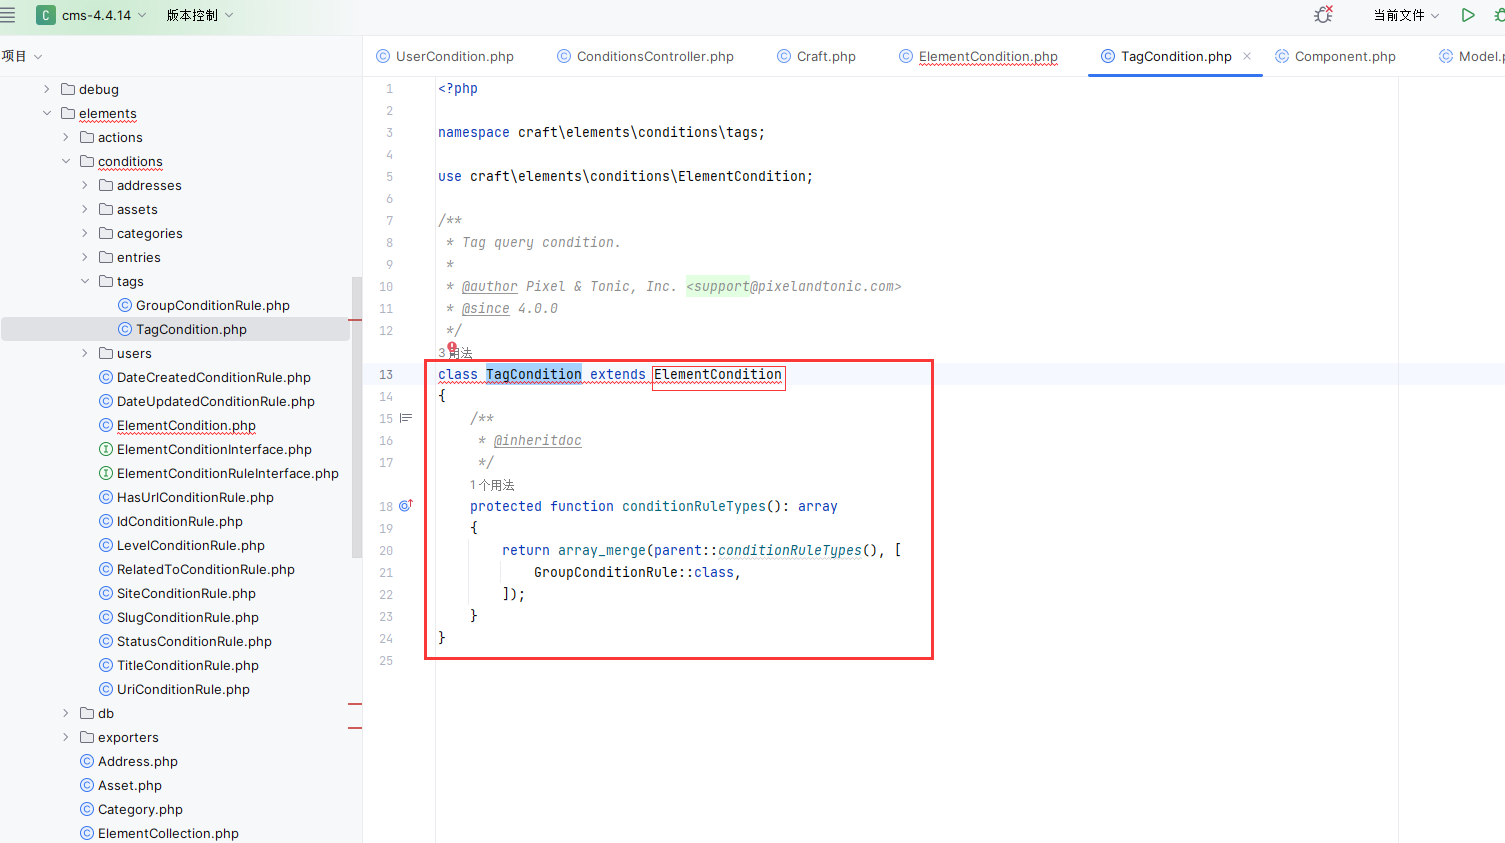Open HasUrlConditionRule.php file
1505x843 pixels.
point(186,497)
